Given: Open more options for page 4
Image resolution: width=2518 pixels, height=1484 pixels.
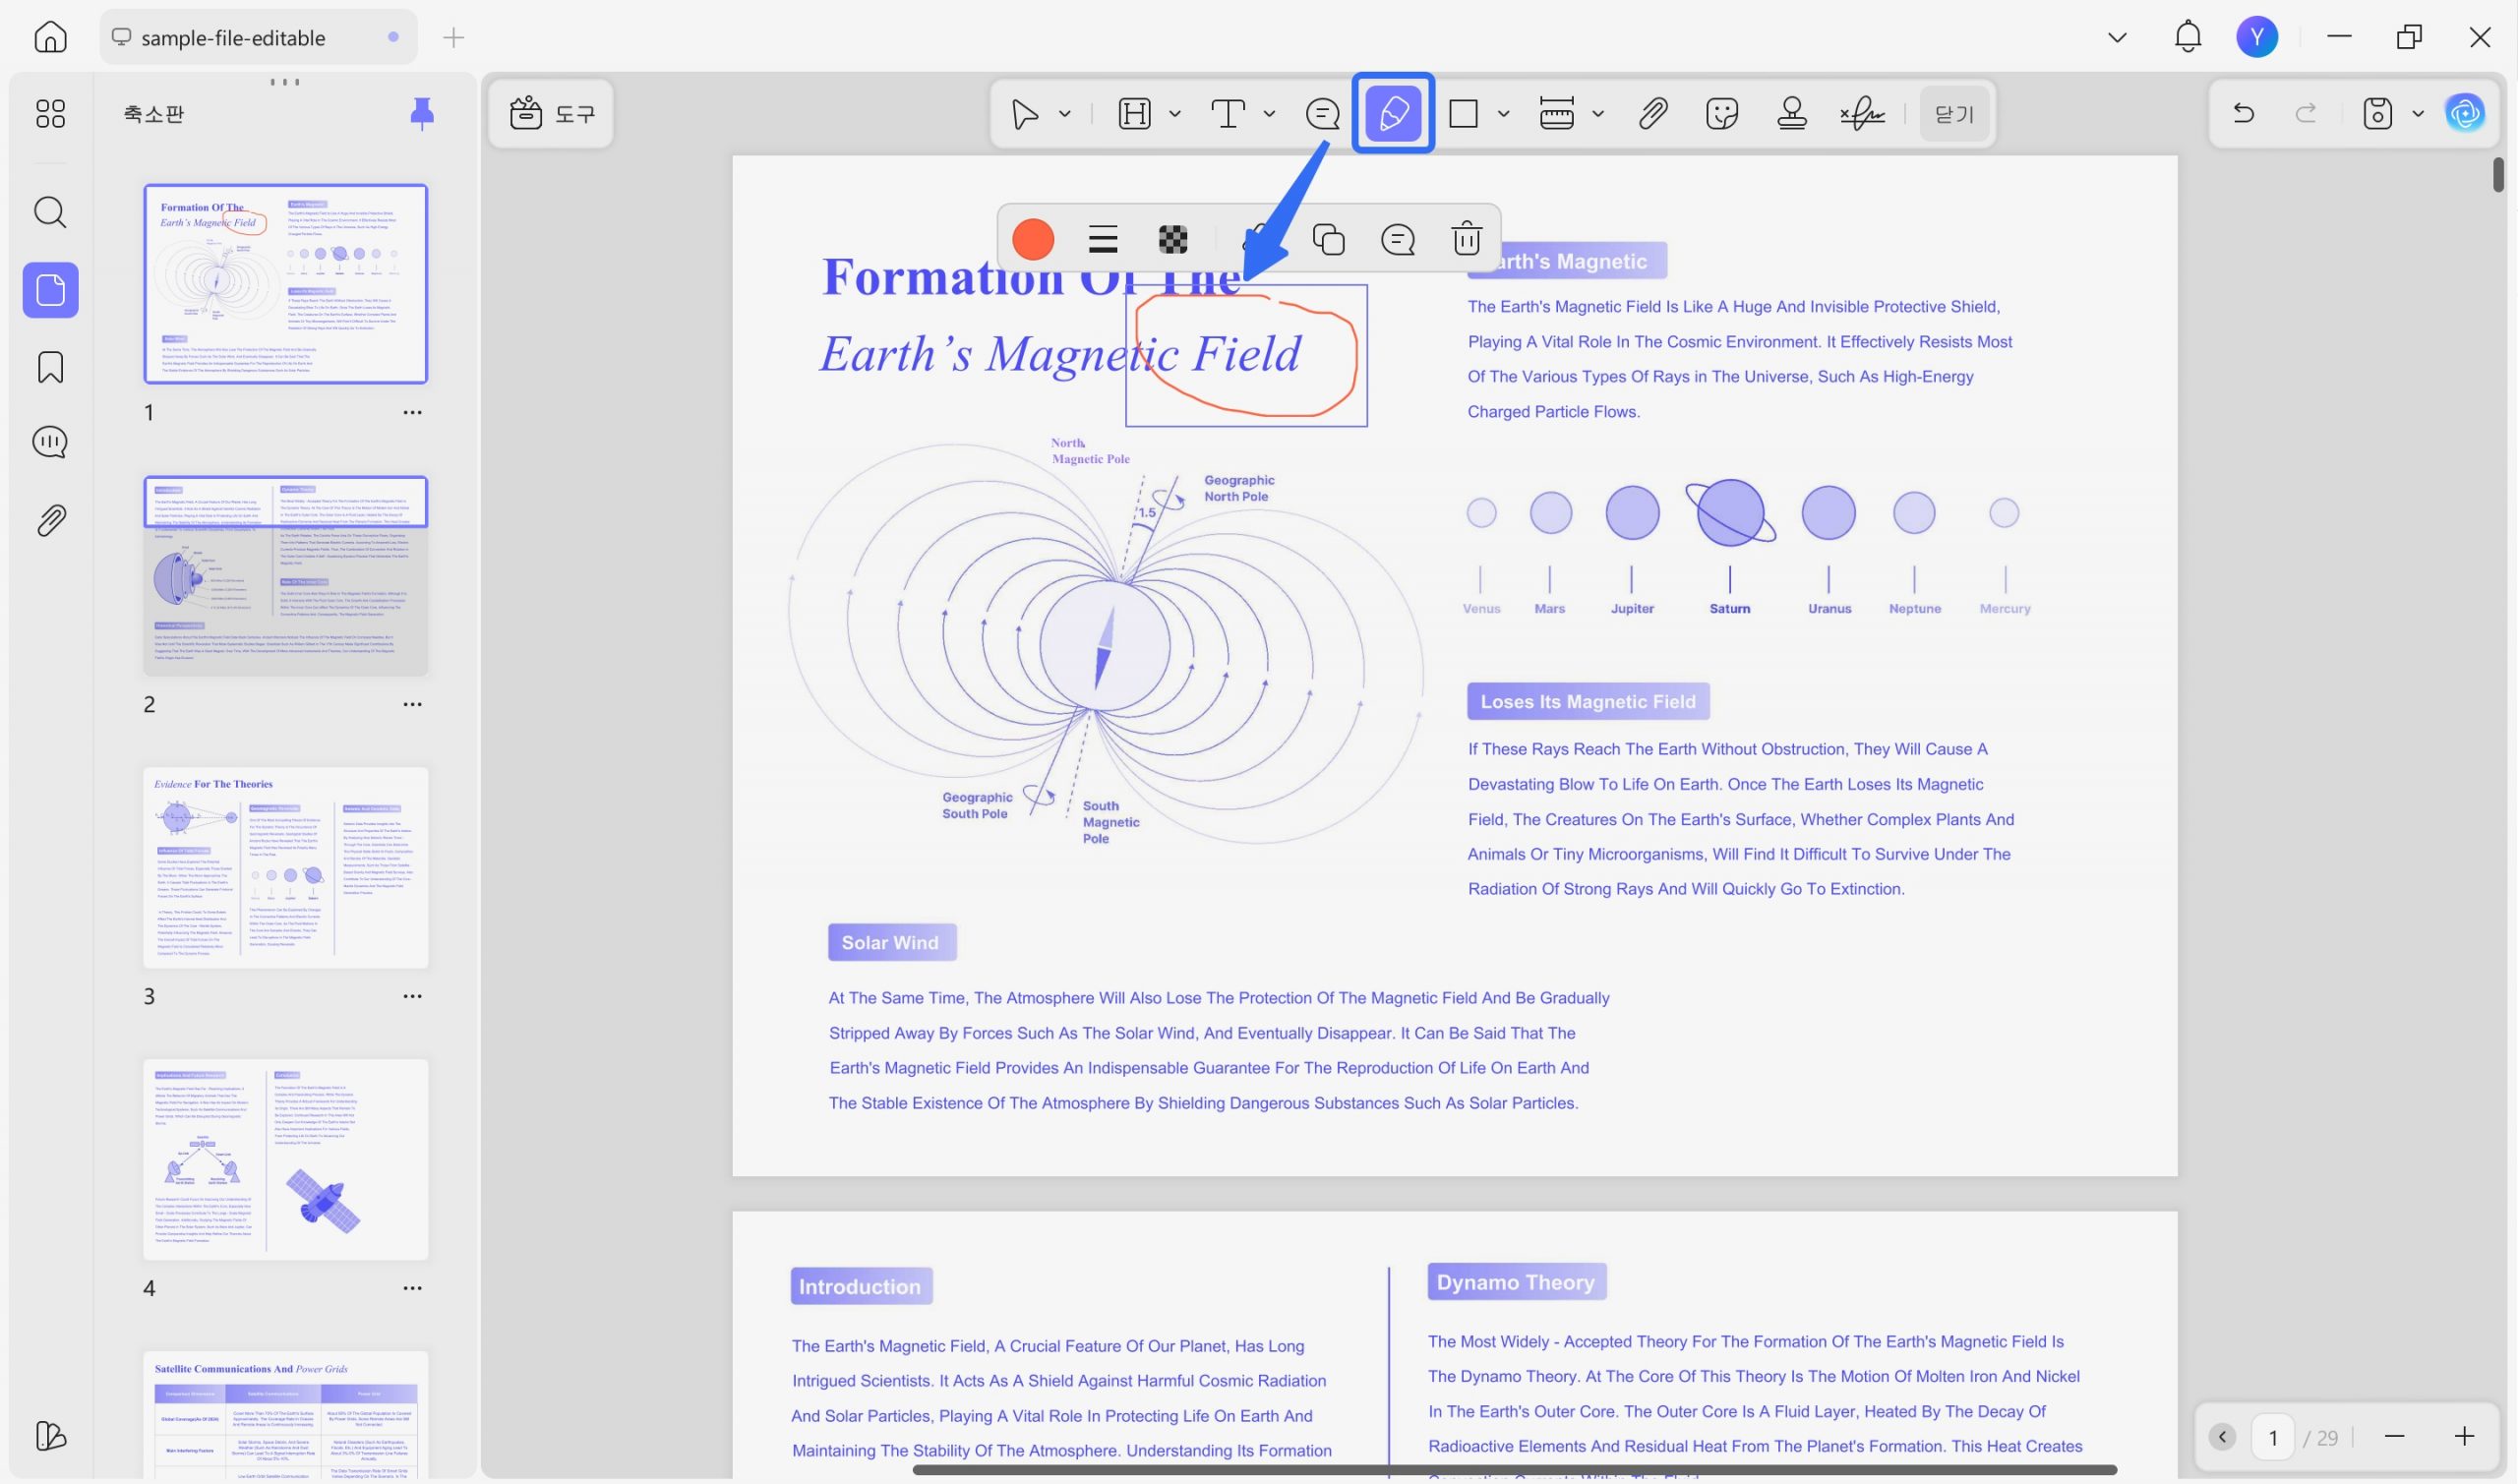Looking at the screenshot, I should click(x=412, y=1288).
